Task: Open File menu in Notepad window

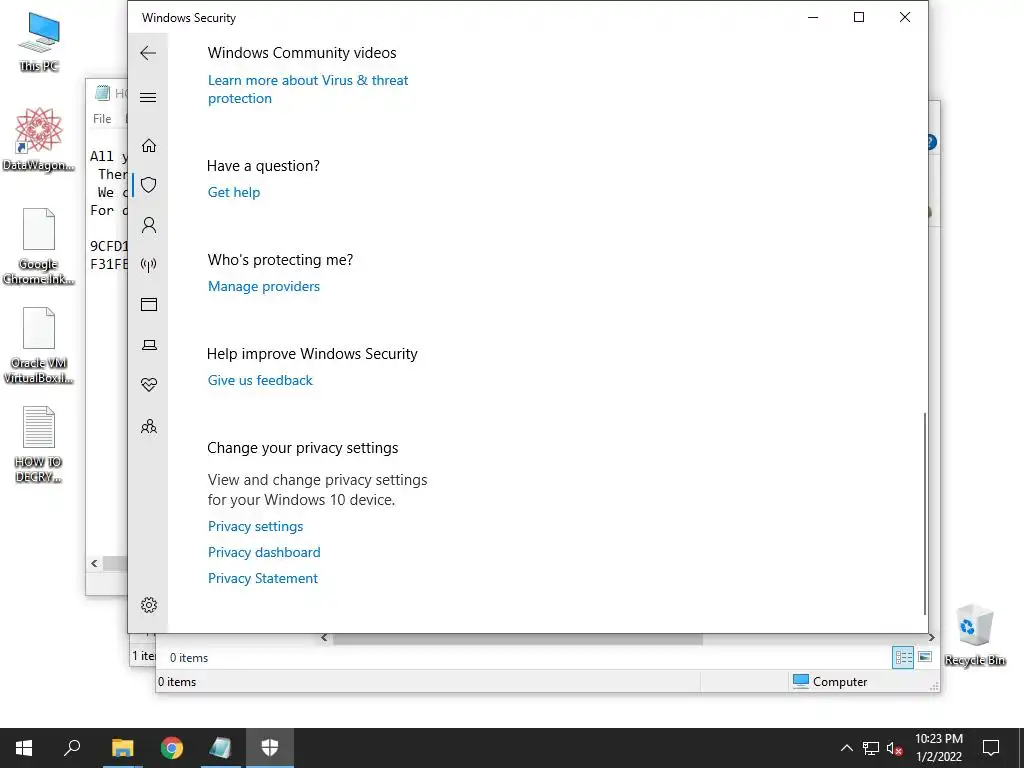Action: pyautogui.click(x=102, y=119)
